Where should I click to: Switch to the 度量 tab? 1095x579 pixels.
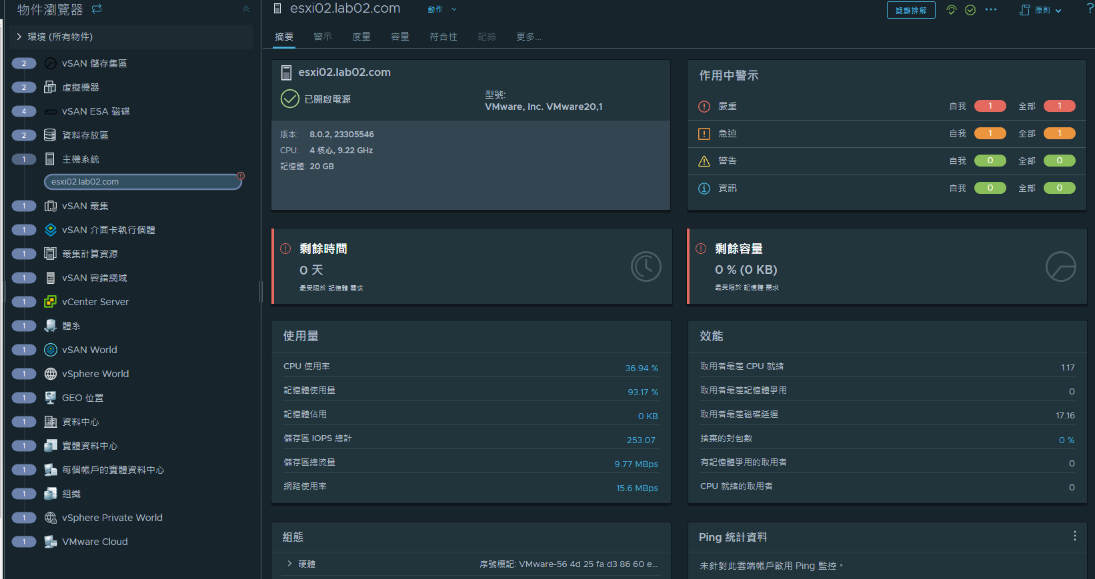(361, 37)
